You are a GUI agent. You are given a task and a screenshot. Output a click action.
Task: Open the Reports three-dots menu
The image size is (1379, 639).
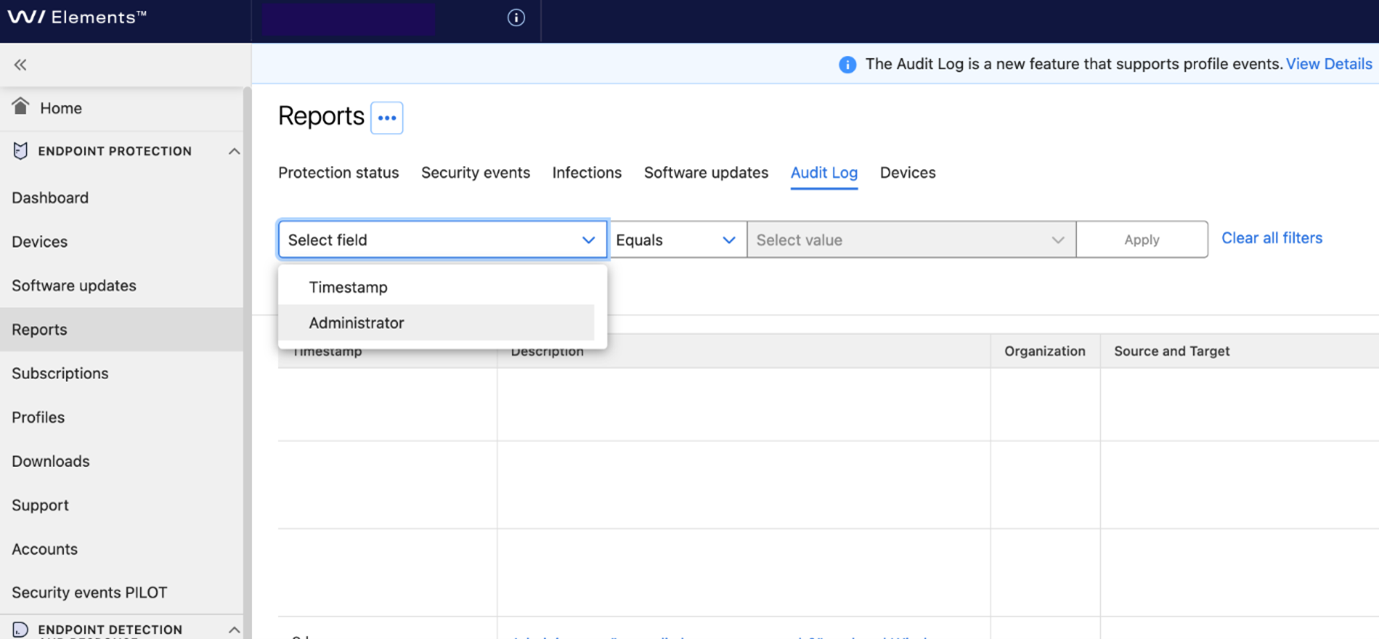[387, 118]
